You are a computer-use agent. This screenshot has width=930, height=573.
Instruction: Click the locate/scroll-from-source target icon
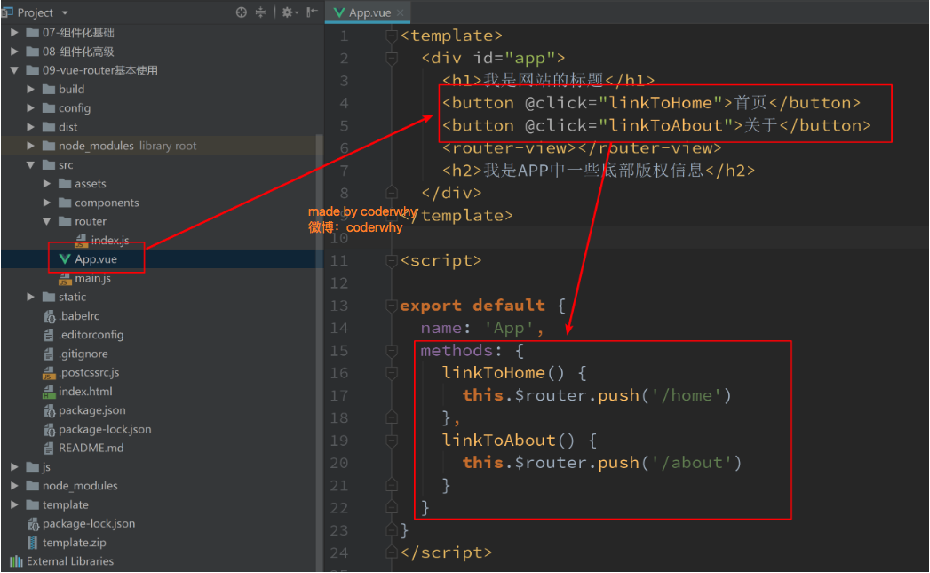tap(241, 12)
